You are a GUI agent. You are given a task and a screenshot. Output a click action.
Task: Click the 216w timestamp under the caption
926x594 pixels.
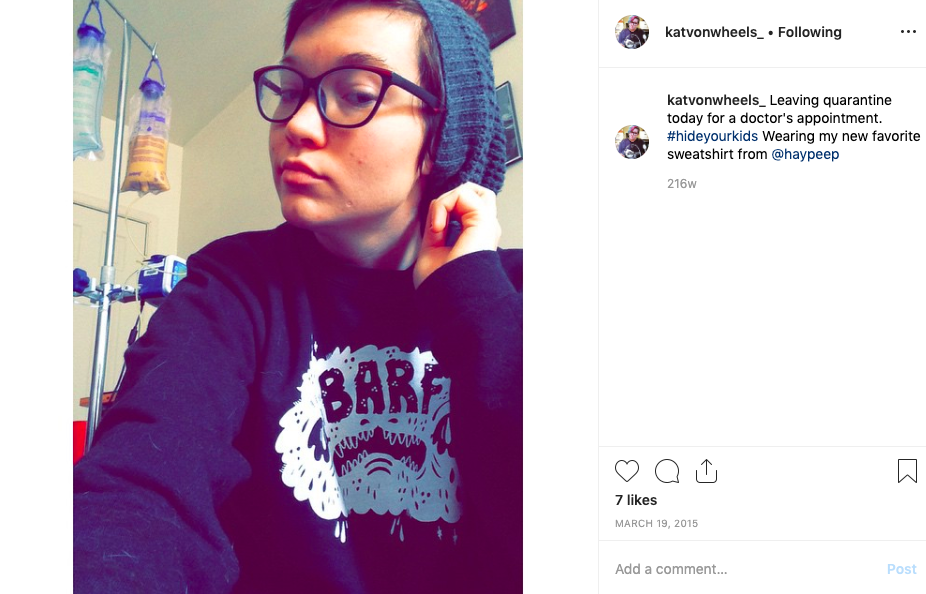click(x=682, y=184)
